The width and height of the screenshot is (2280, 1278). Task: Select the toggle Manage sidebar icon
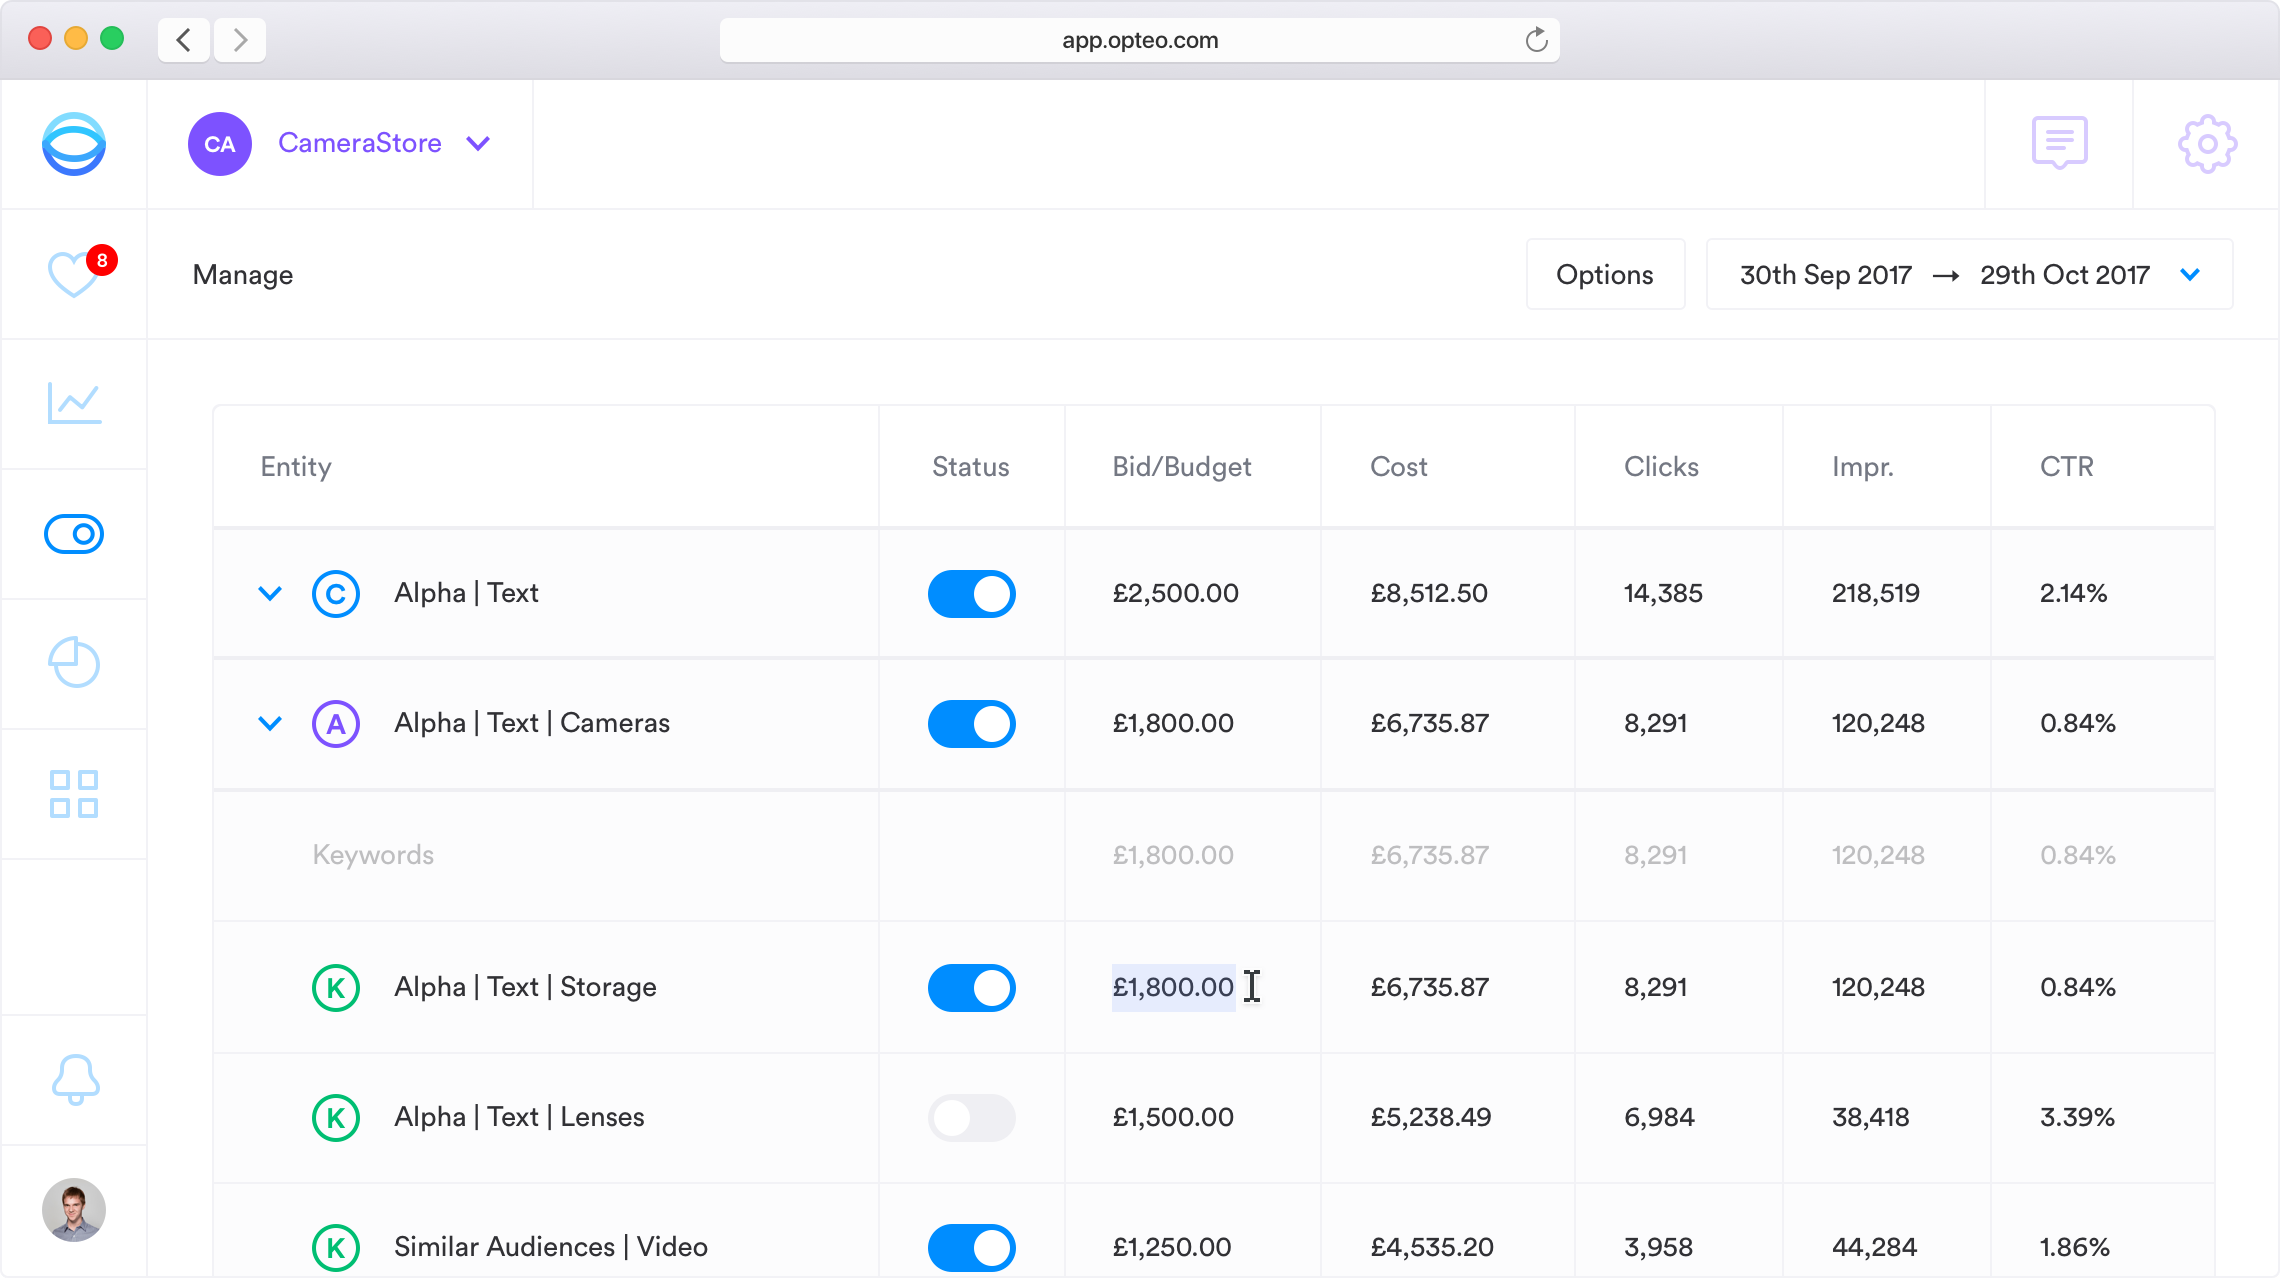74,534
